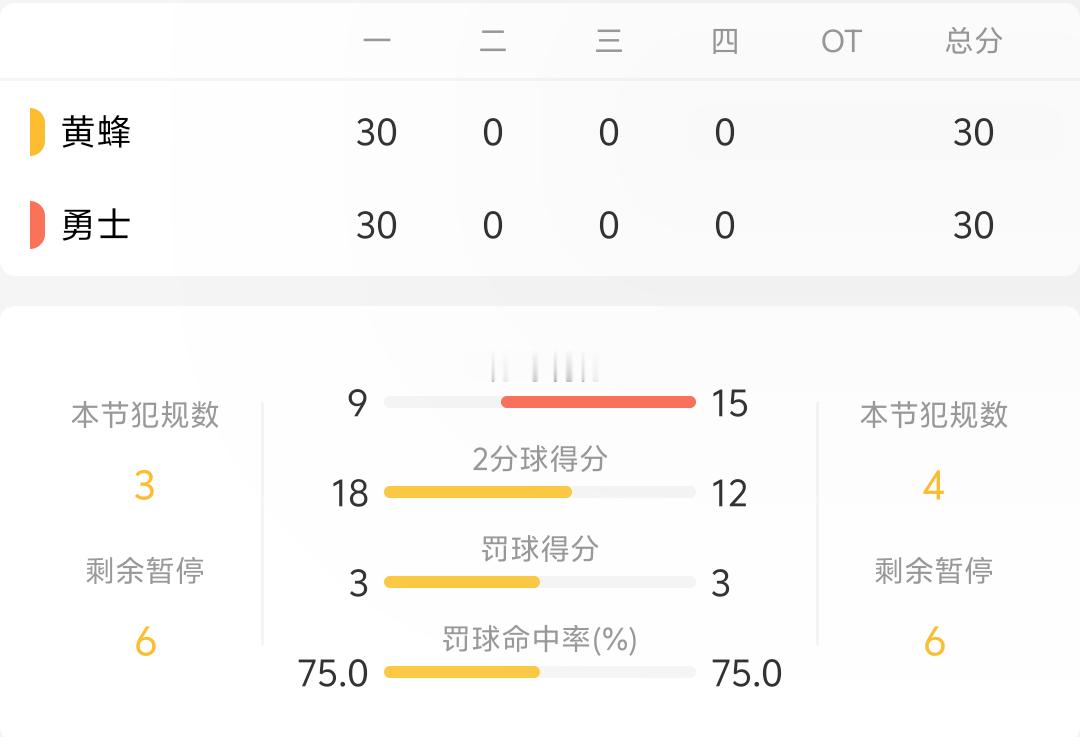1080x737 pixels.
Task: Click the 三 third quarter column header
Action: coord(609,41)
